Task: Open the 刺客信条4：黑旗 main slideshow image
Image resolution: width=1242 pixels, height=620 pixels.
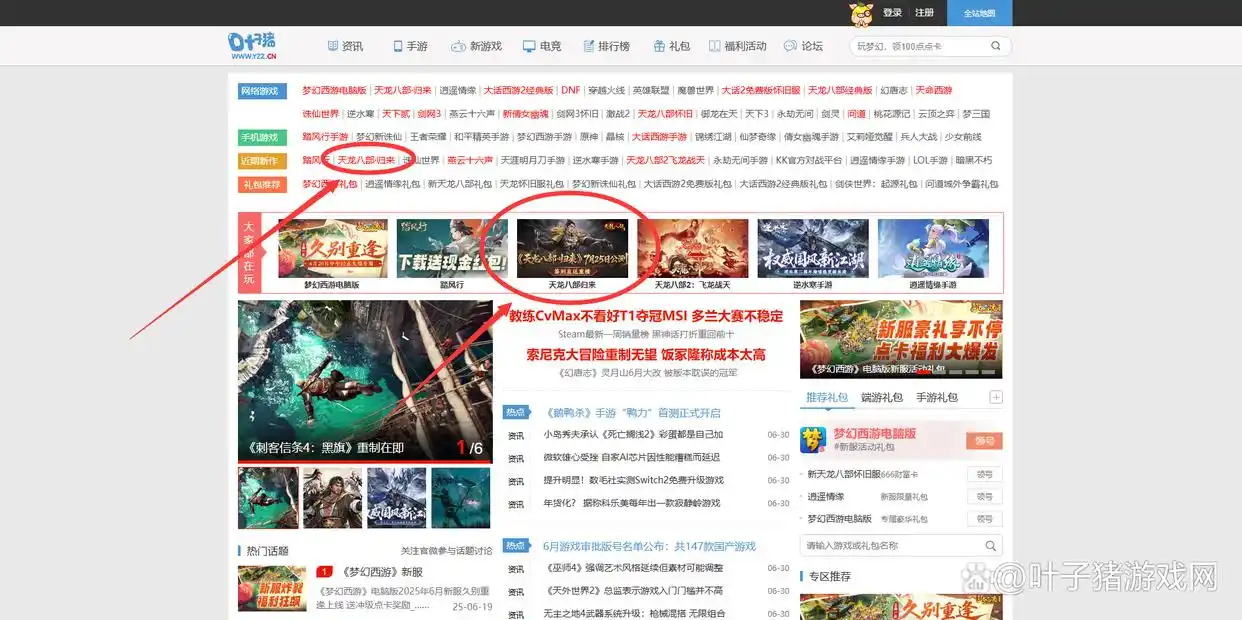Action: coord(365,381)
